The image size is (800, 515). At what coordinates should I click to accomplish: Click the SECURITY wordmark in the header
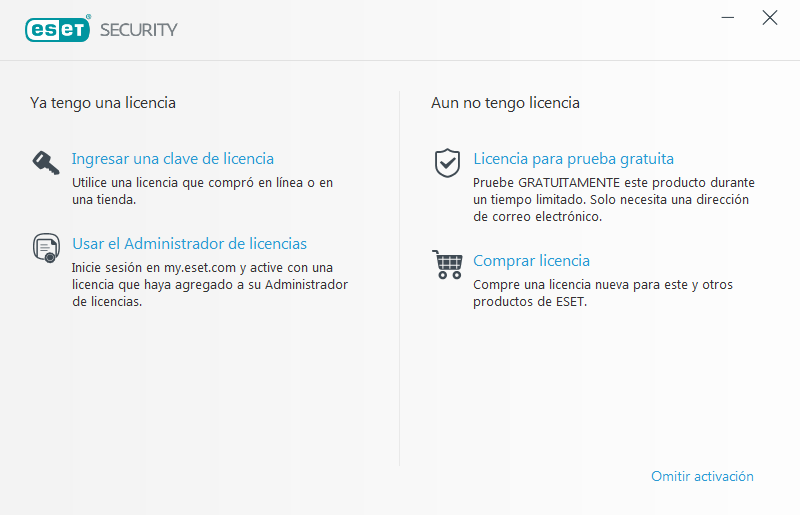click(139, 30)
